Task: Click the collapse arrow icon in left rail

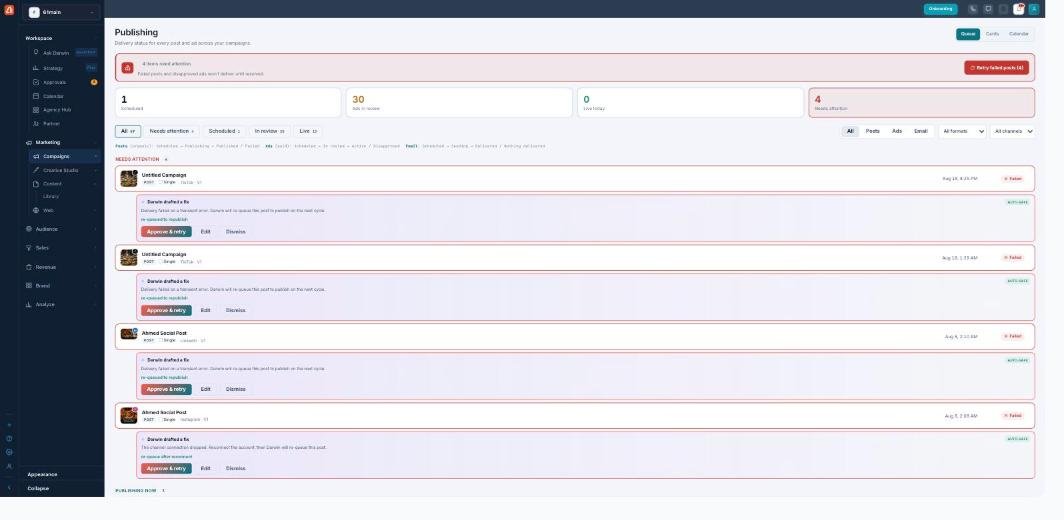Action: [9, 488]
